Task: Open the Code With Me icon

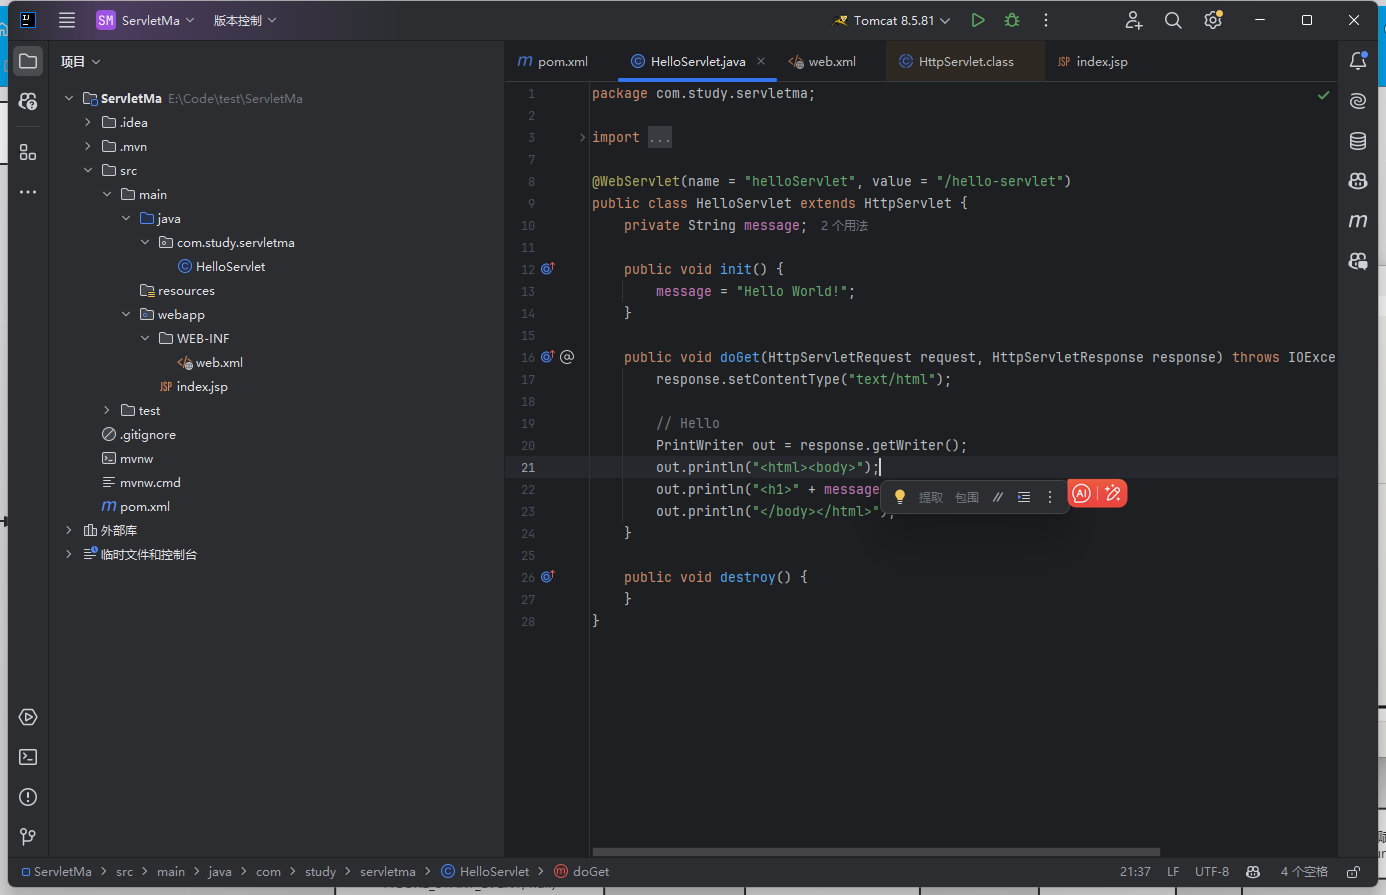Action: pos(1134,20)
